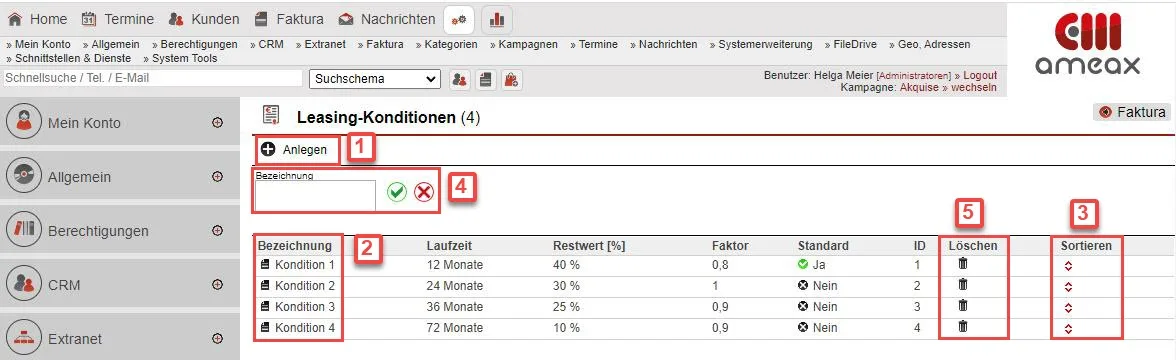The width and height of the screenshot is (1176, 360).
Task: Click the red X cancel icon
Action: (x=424, y=192)
